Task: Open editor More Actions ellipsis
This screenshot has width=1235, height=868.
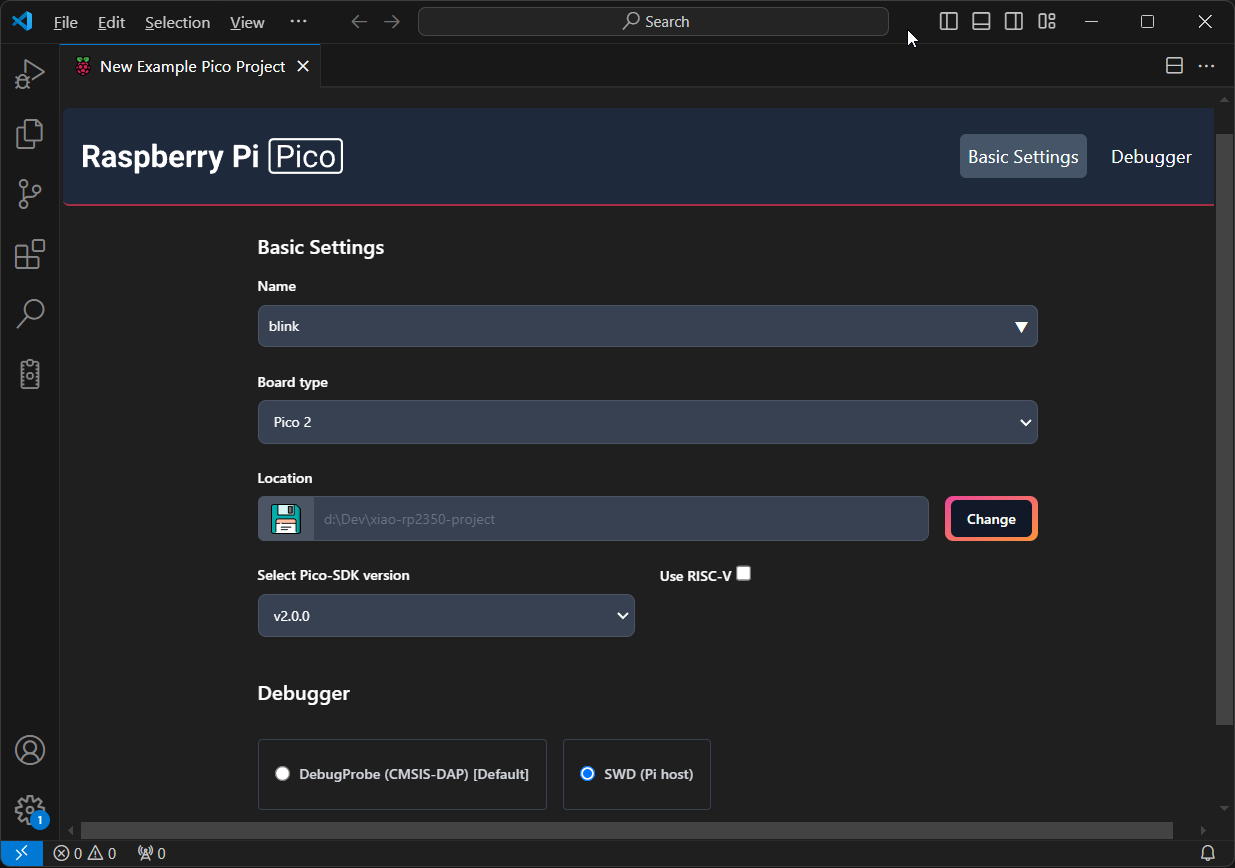Action: tap(1207, 66)
